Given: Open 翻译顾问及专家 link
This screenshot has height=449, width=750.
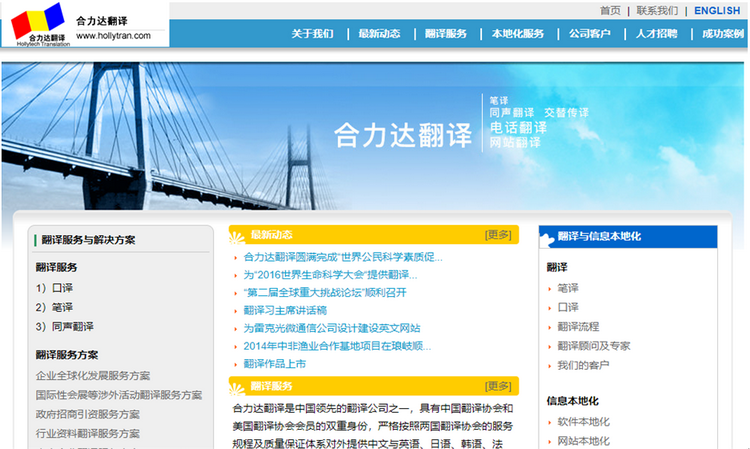Looking at the screenshot, I should click(x=594, y=346).
